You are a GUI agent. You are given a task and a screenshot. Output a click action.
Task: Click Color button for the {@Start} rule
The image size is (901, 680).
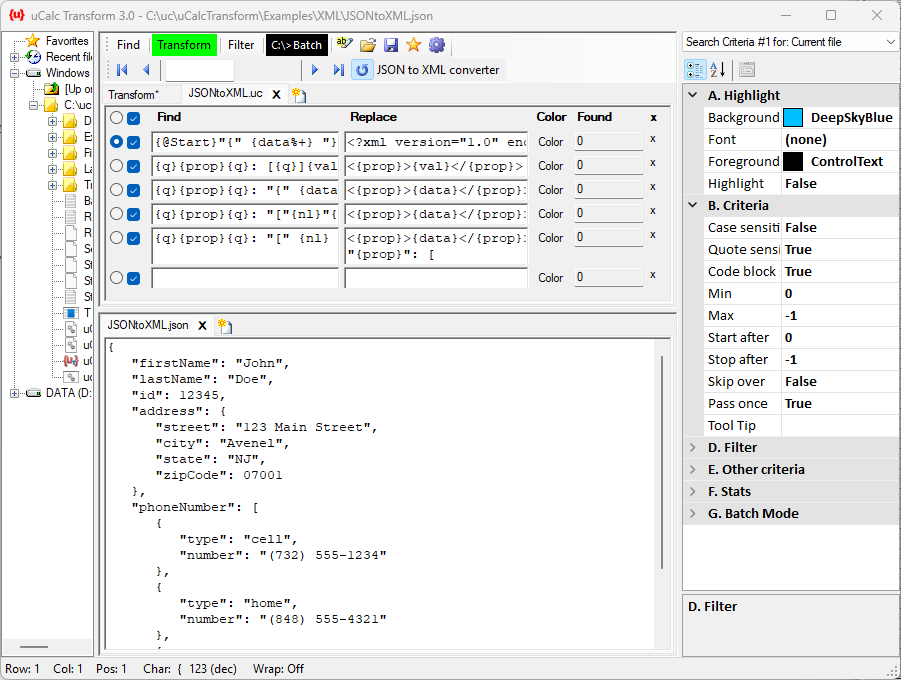[550, 142]
